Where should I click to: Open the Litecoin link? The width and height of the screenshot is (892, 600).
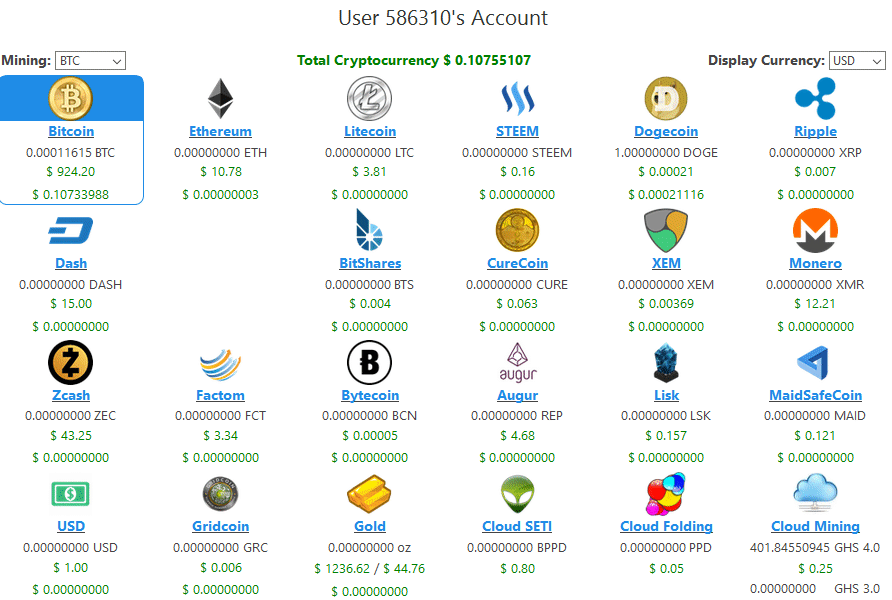(370, 131)
